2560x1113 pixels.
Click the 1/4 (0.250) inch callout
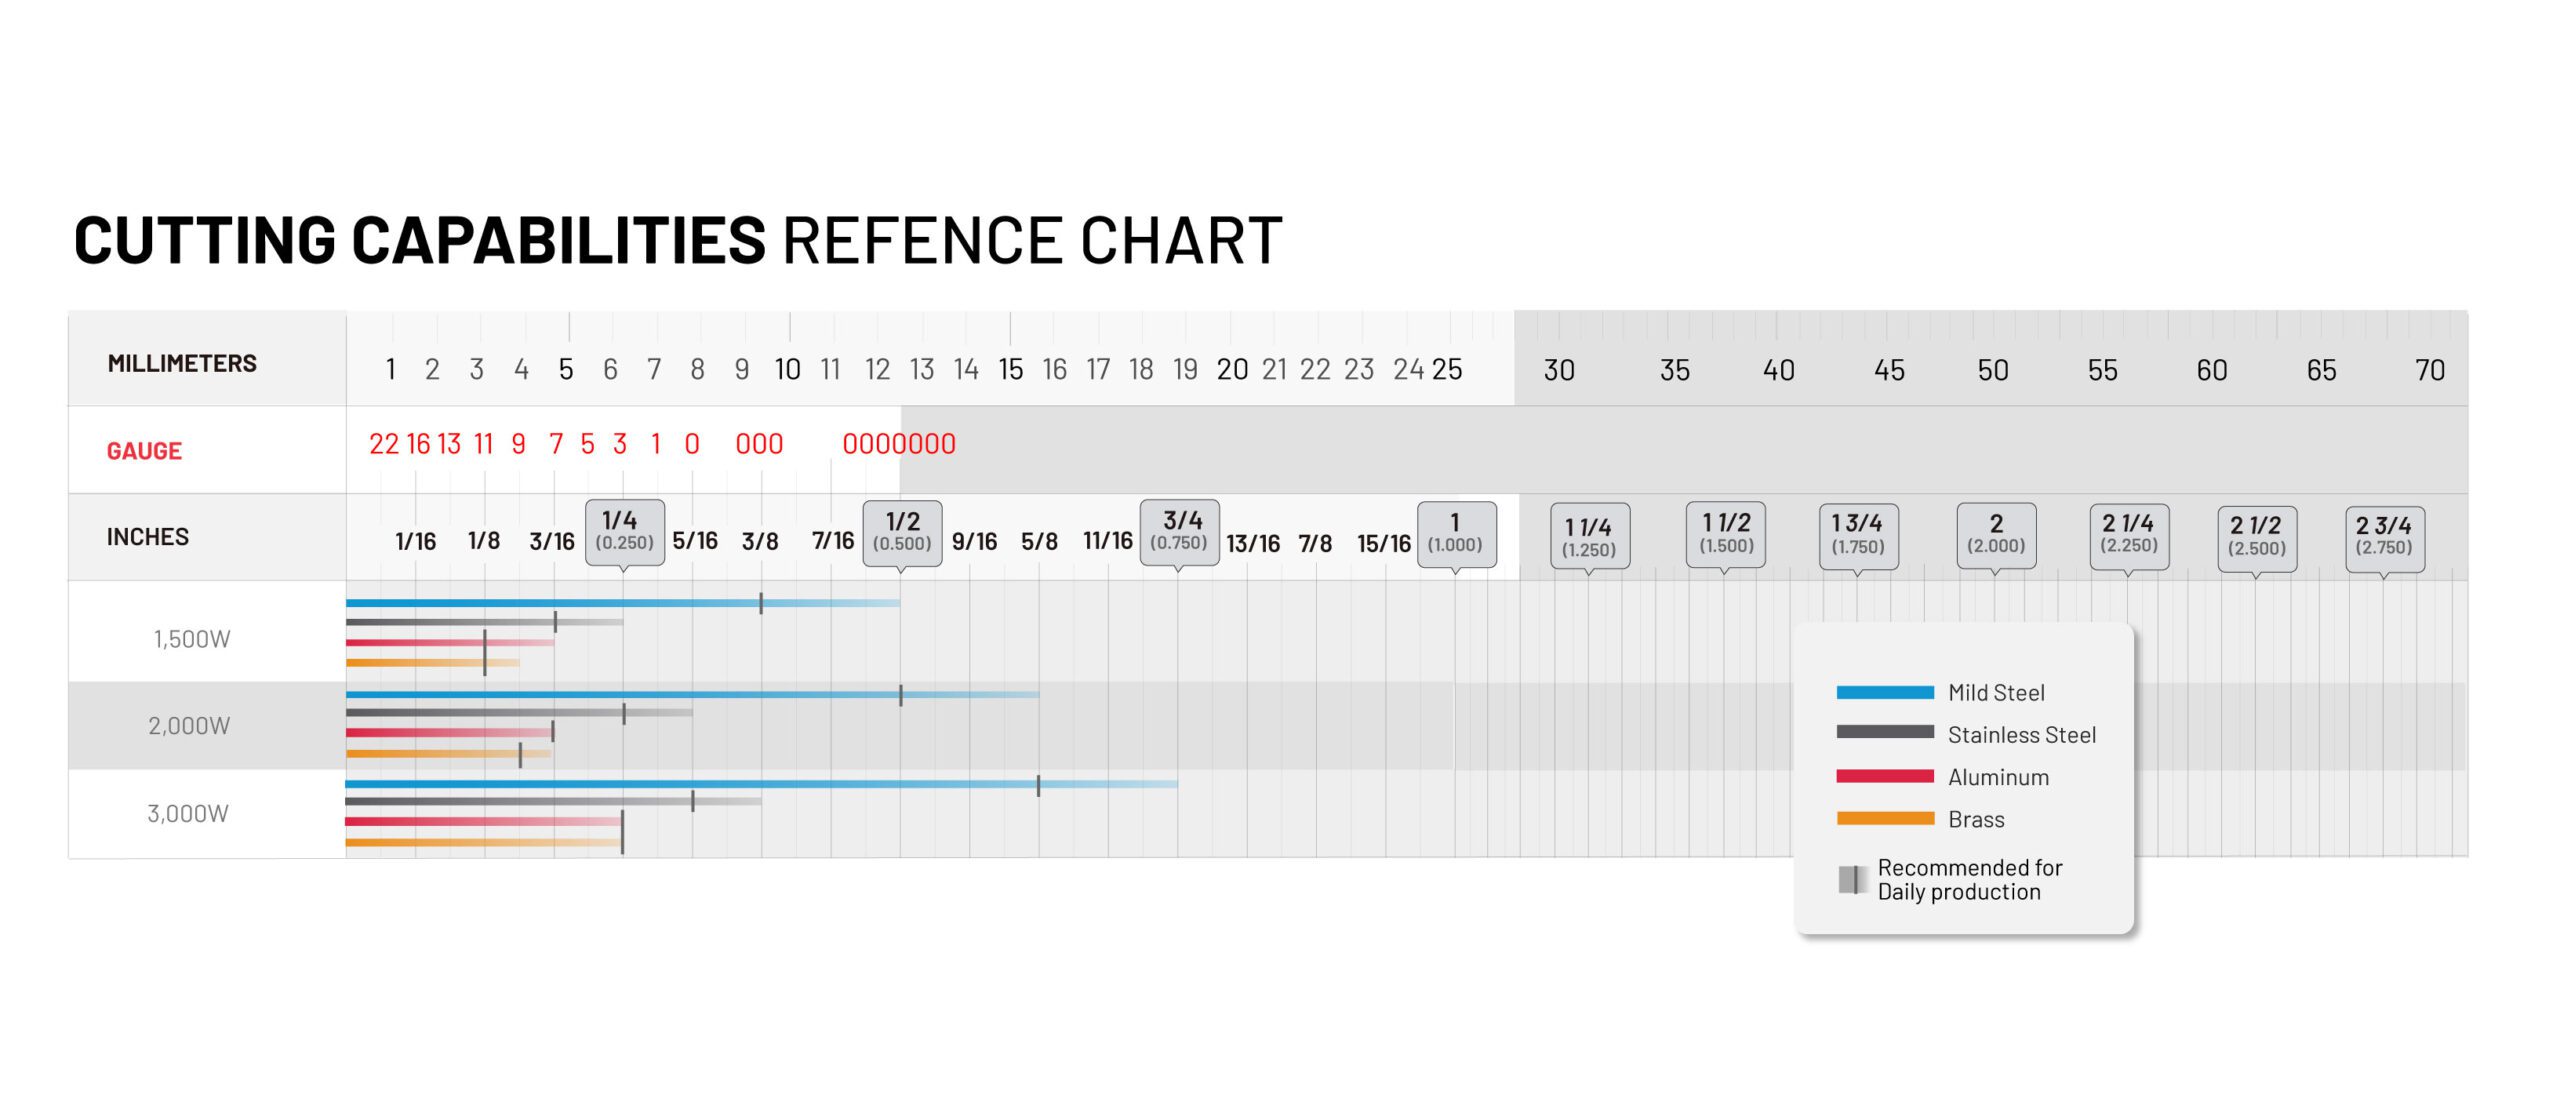[625, 532]
